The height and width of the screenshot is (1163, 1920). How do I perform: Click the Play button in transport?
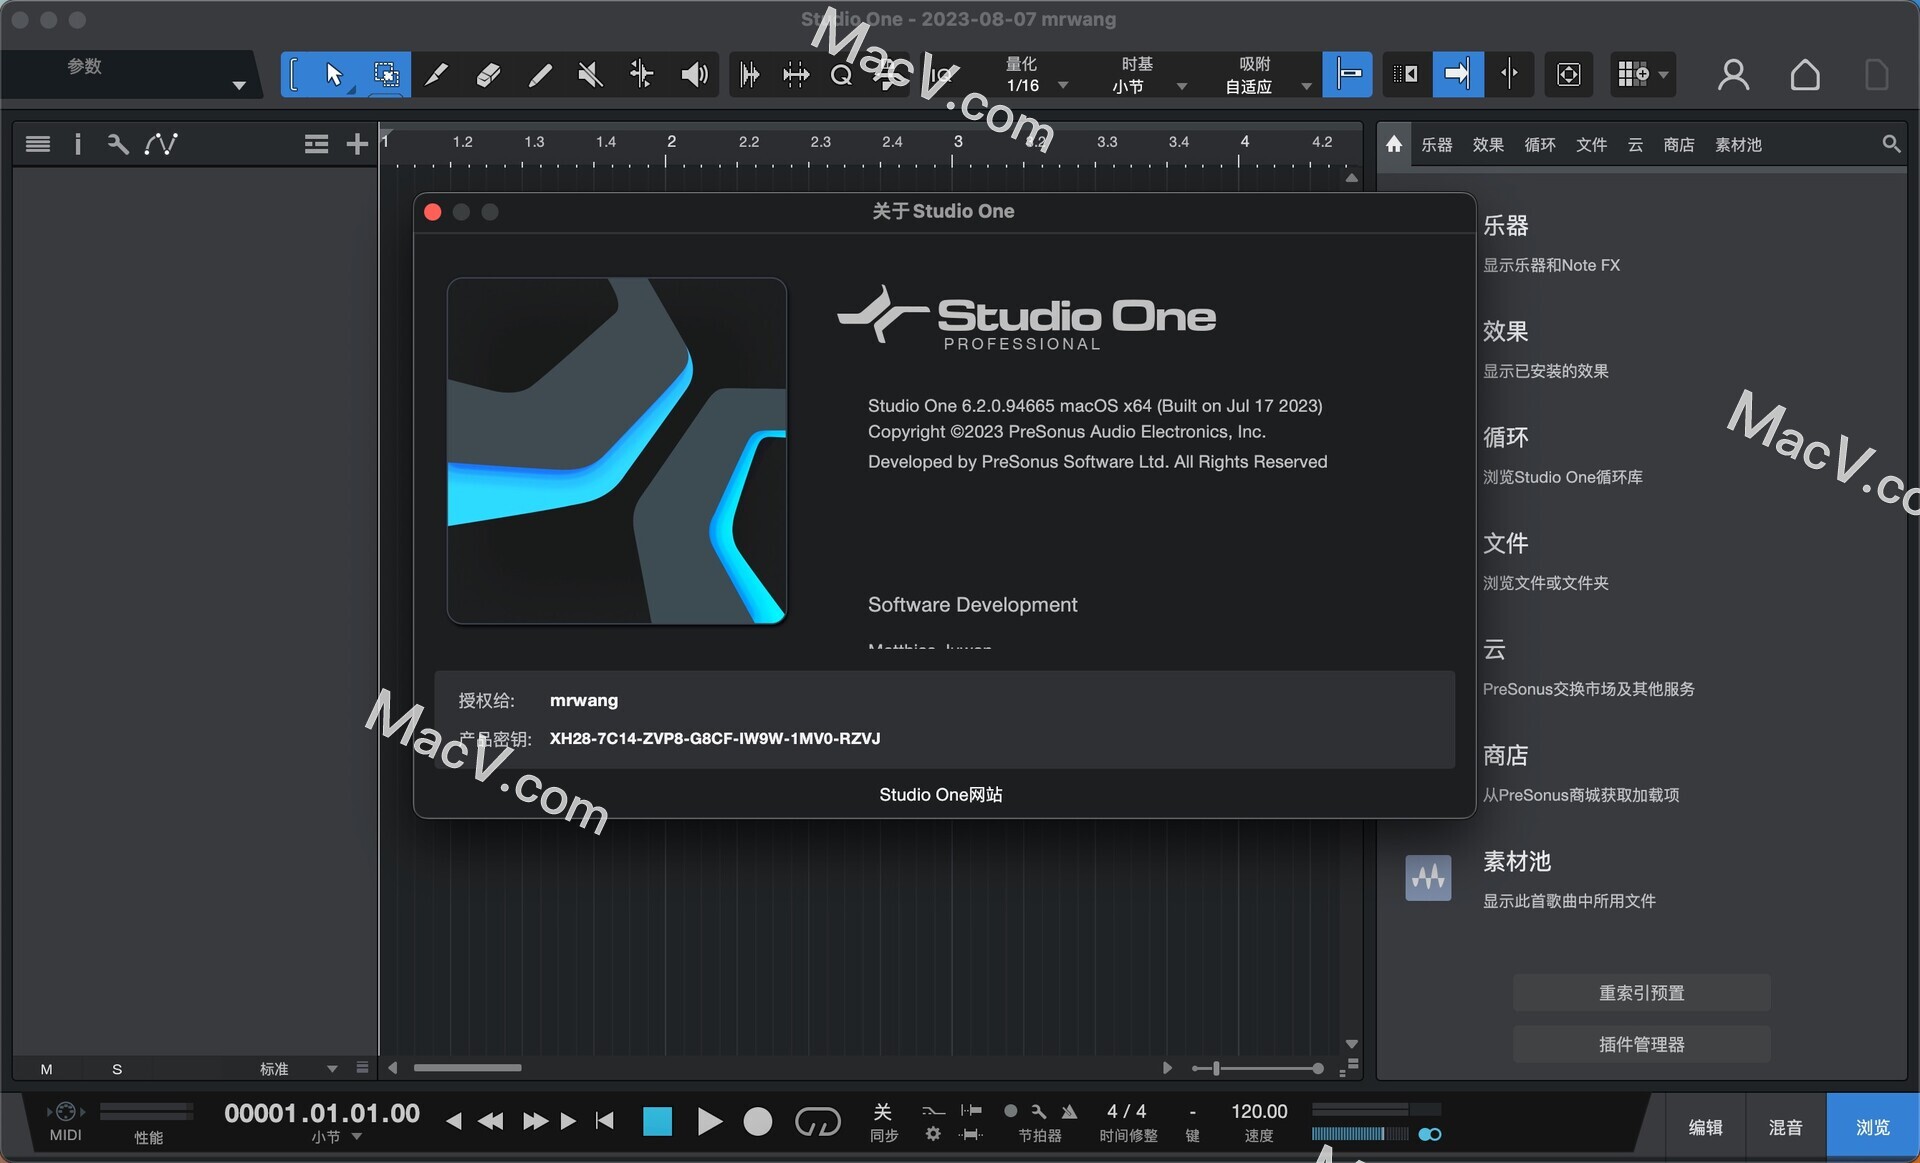pos(709,1122)
